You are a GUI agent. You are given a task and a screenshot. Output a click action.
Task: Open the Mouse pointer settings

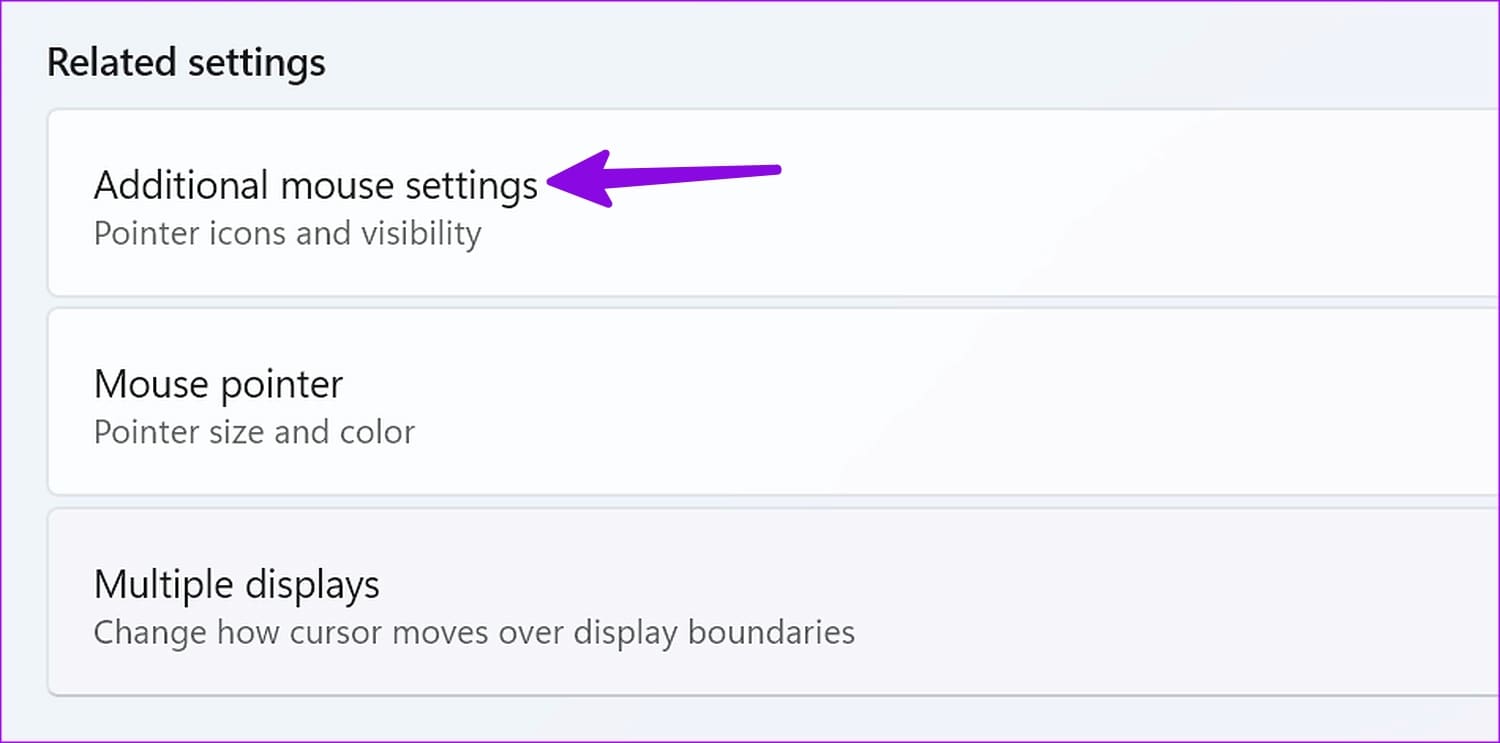coord(218,384)
